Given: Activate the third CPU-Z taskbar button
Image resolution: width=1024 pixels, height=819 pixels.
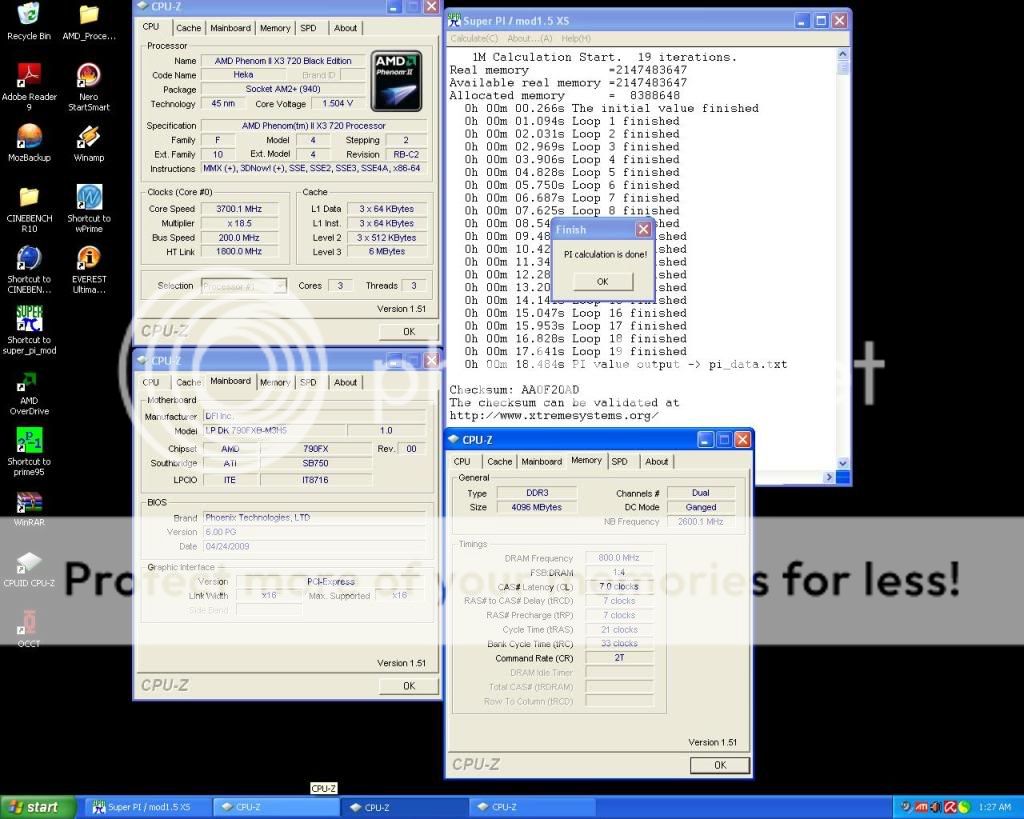Looking at the screenshot, I should (x=532, y=807).
